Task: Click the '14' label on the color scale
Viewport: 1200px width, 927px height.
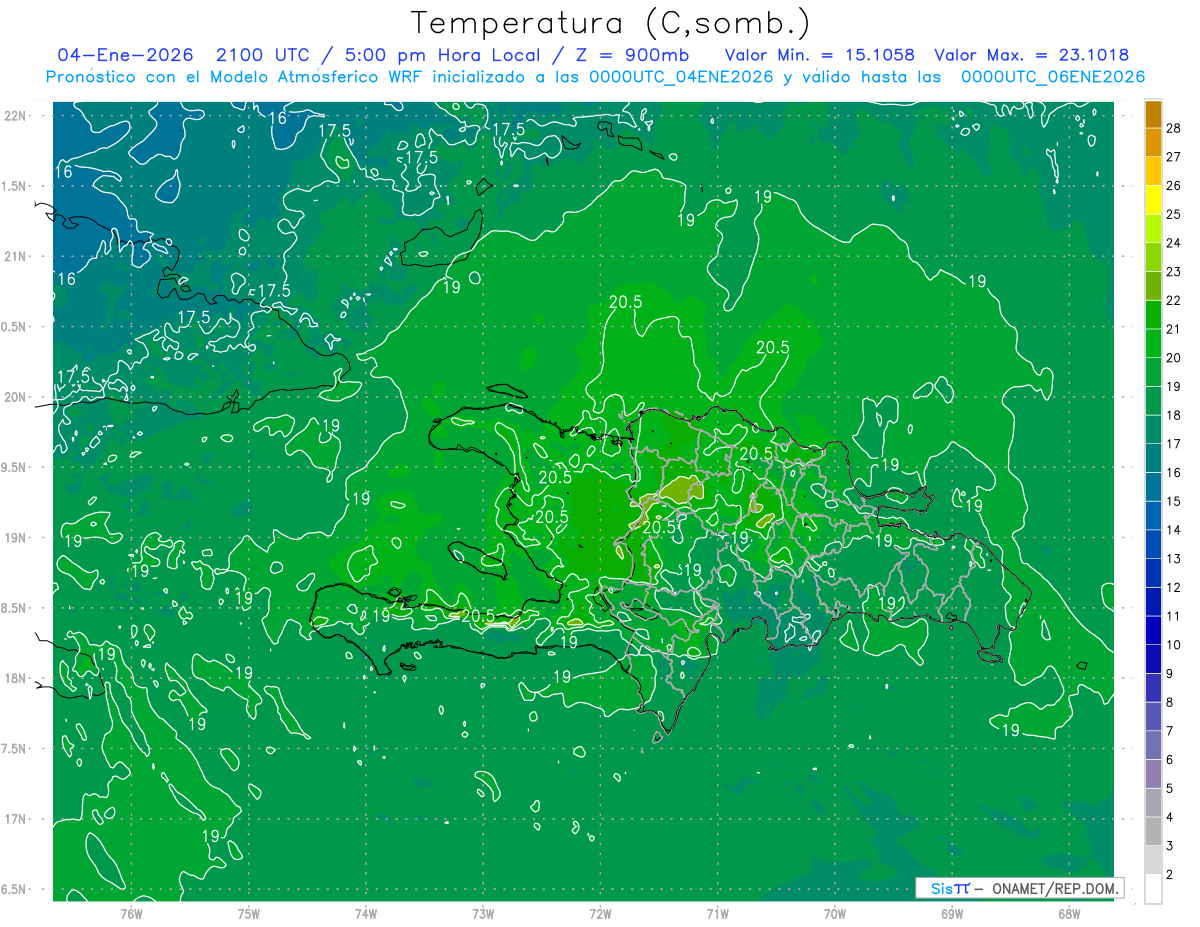Action: (x=1174, y=530)
